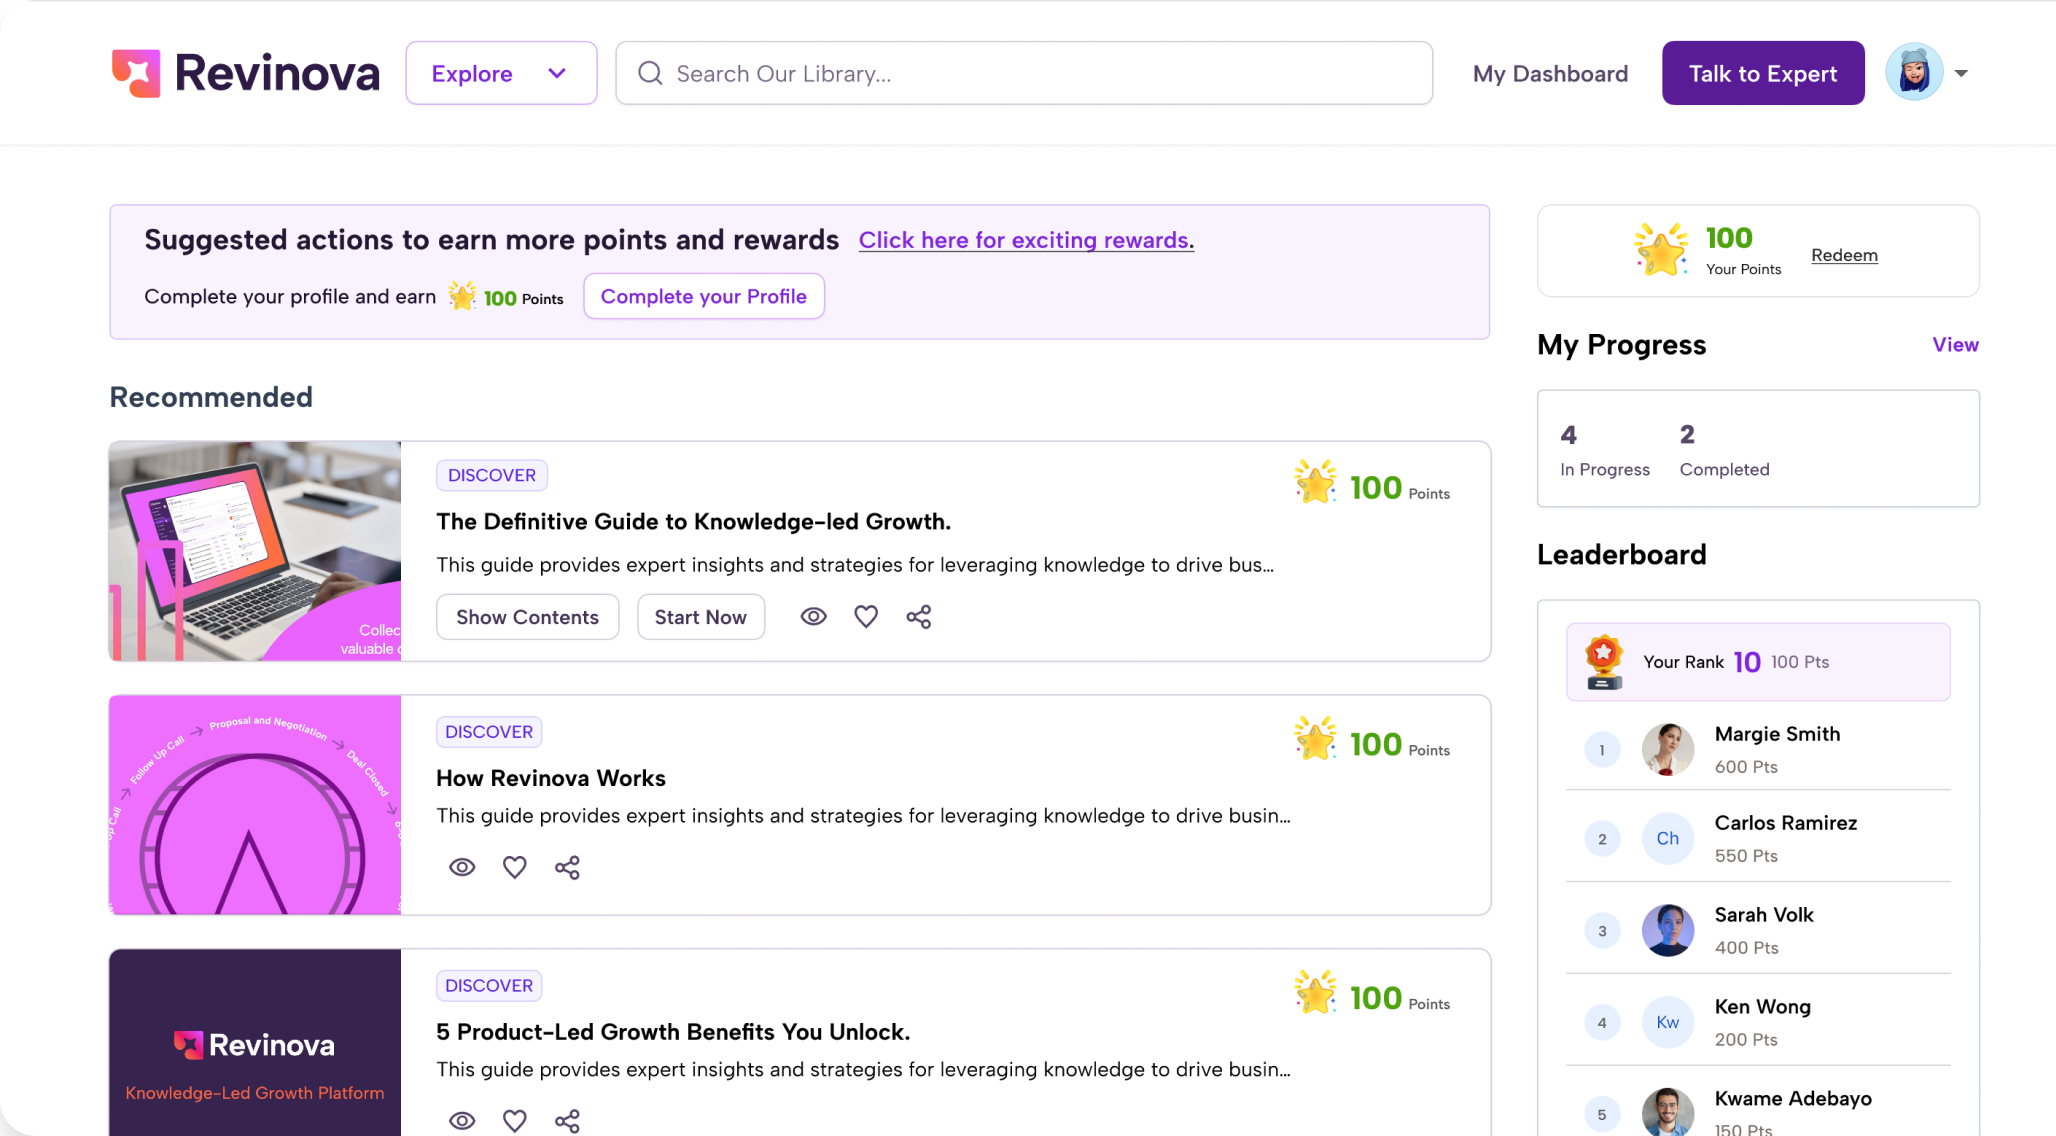Open title 5 Product-Led Growth Benefits You Unlock
The width and height of the screenshot is (2056, 1136).
click(x=673, y=1032)
